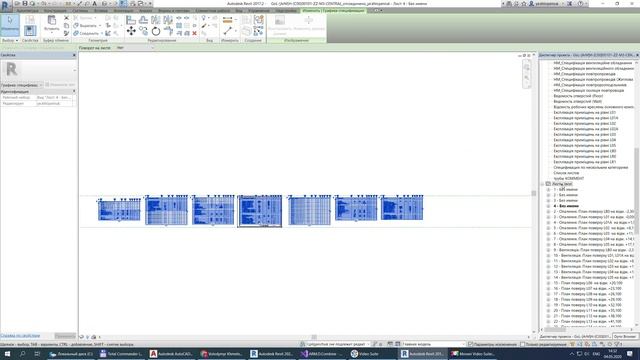640x360 pixels.
Task: Select sheet '22 - План поверху' in browser
Action: 587,322
